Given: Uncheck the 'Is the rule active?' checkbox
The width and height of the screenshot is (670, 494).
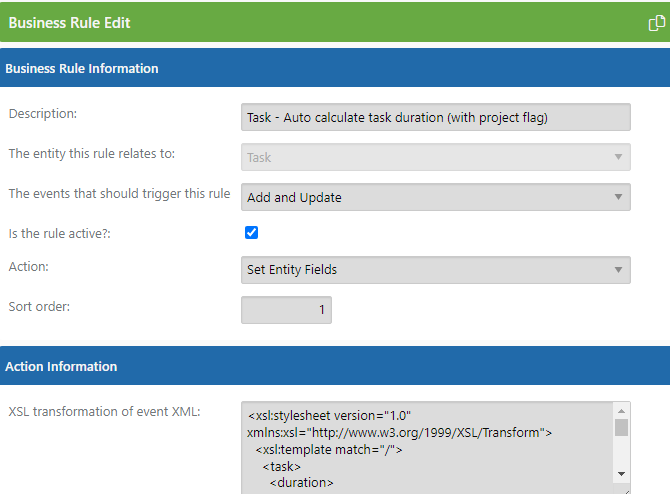Looking at the screenshot, I should coord(251,232).
